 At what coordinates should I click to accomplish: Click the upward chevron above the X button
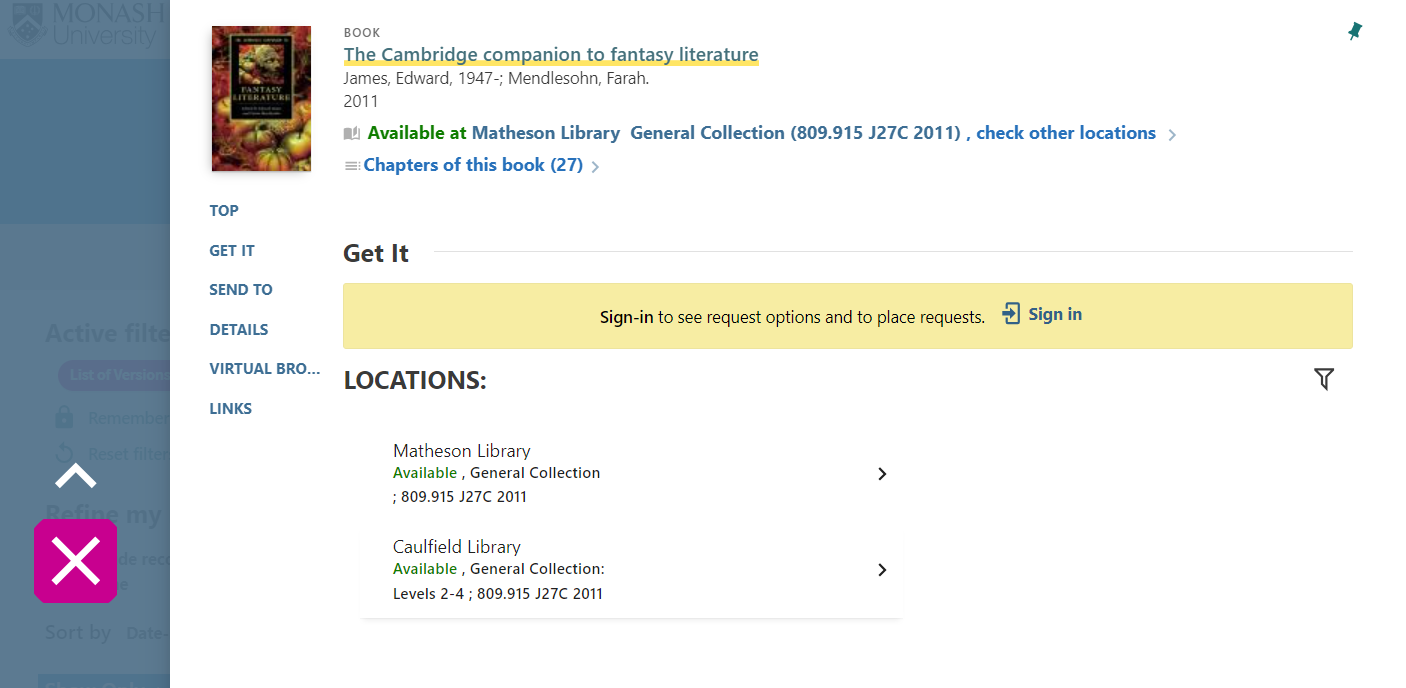76,476
